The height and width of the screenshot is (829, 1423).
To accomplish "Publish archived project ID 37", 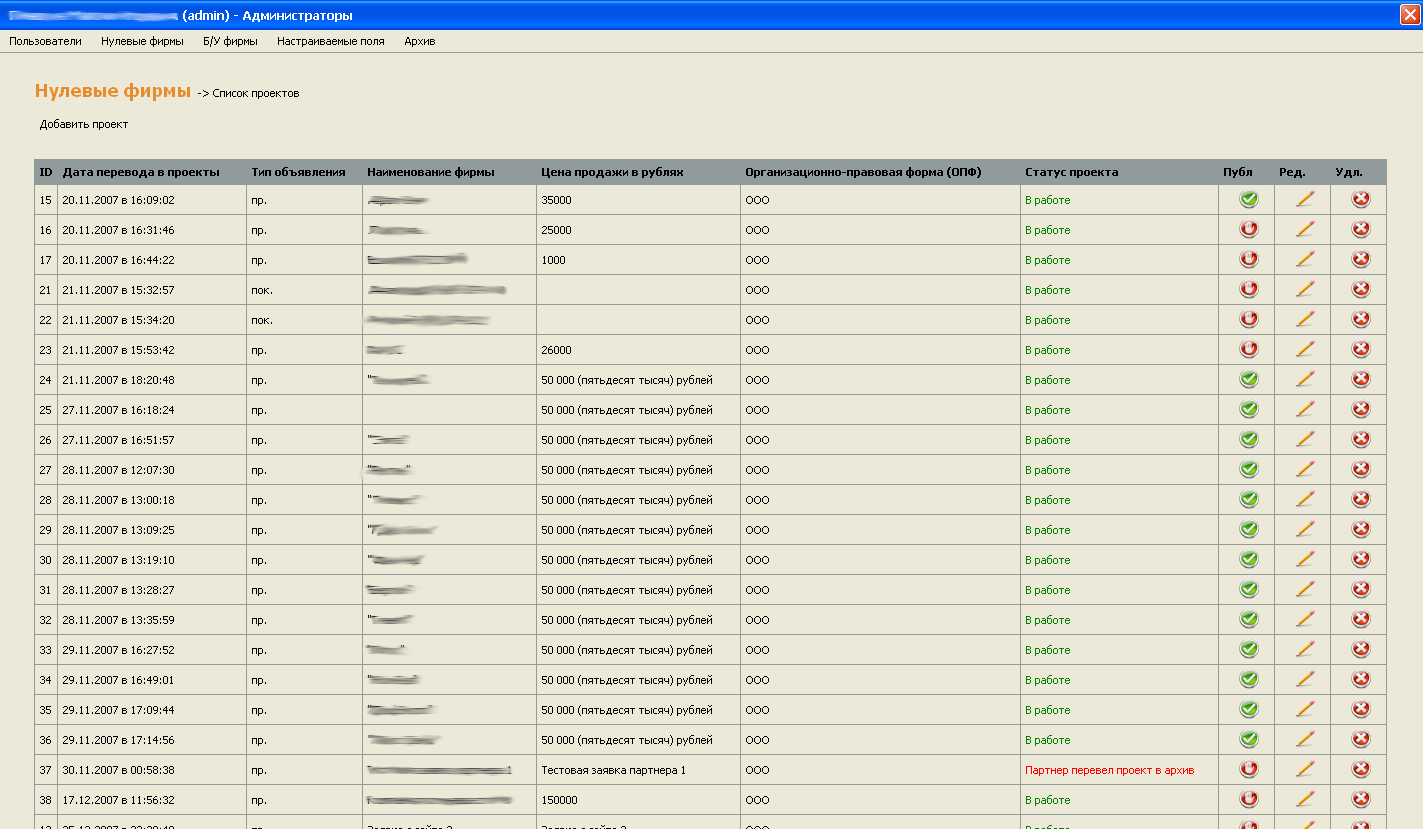I will [x=1248, y=769].
